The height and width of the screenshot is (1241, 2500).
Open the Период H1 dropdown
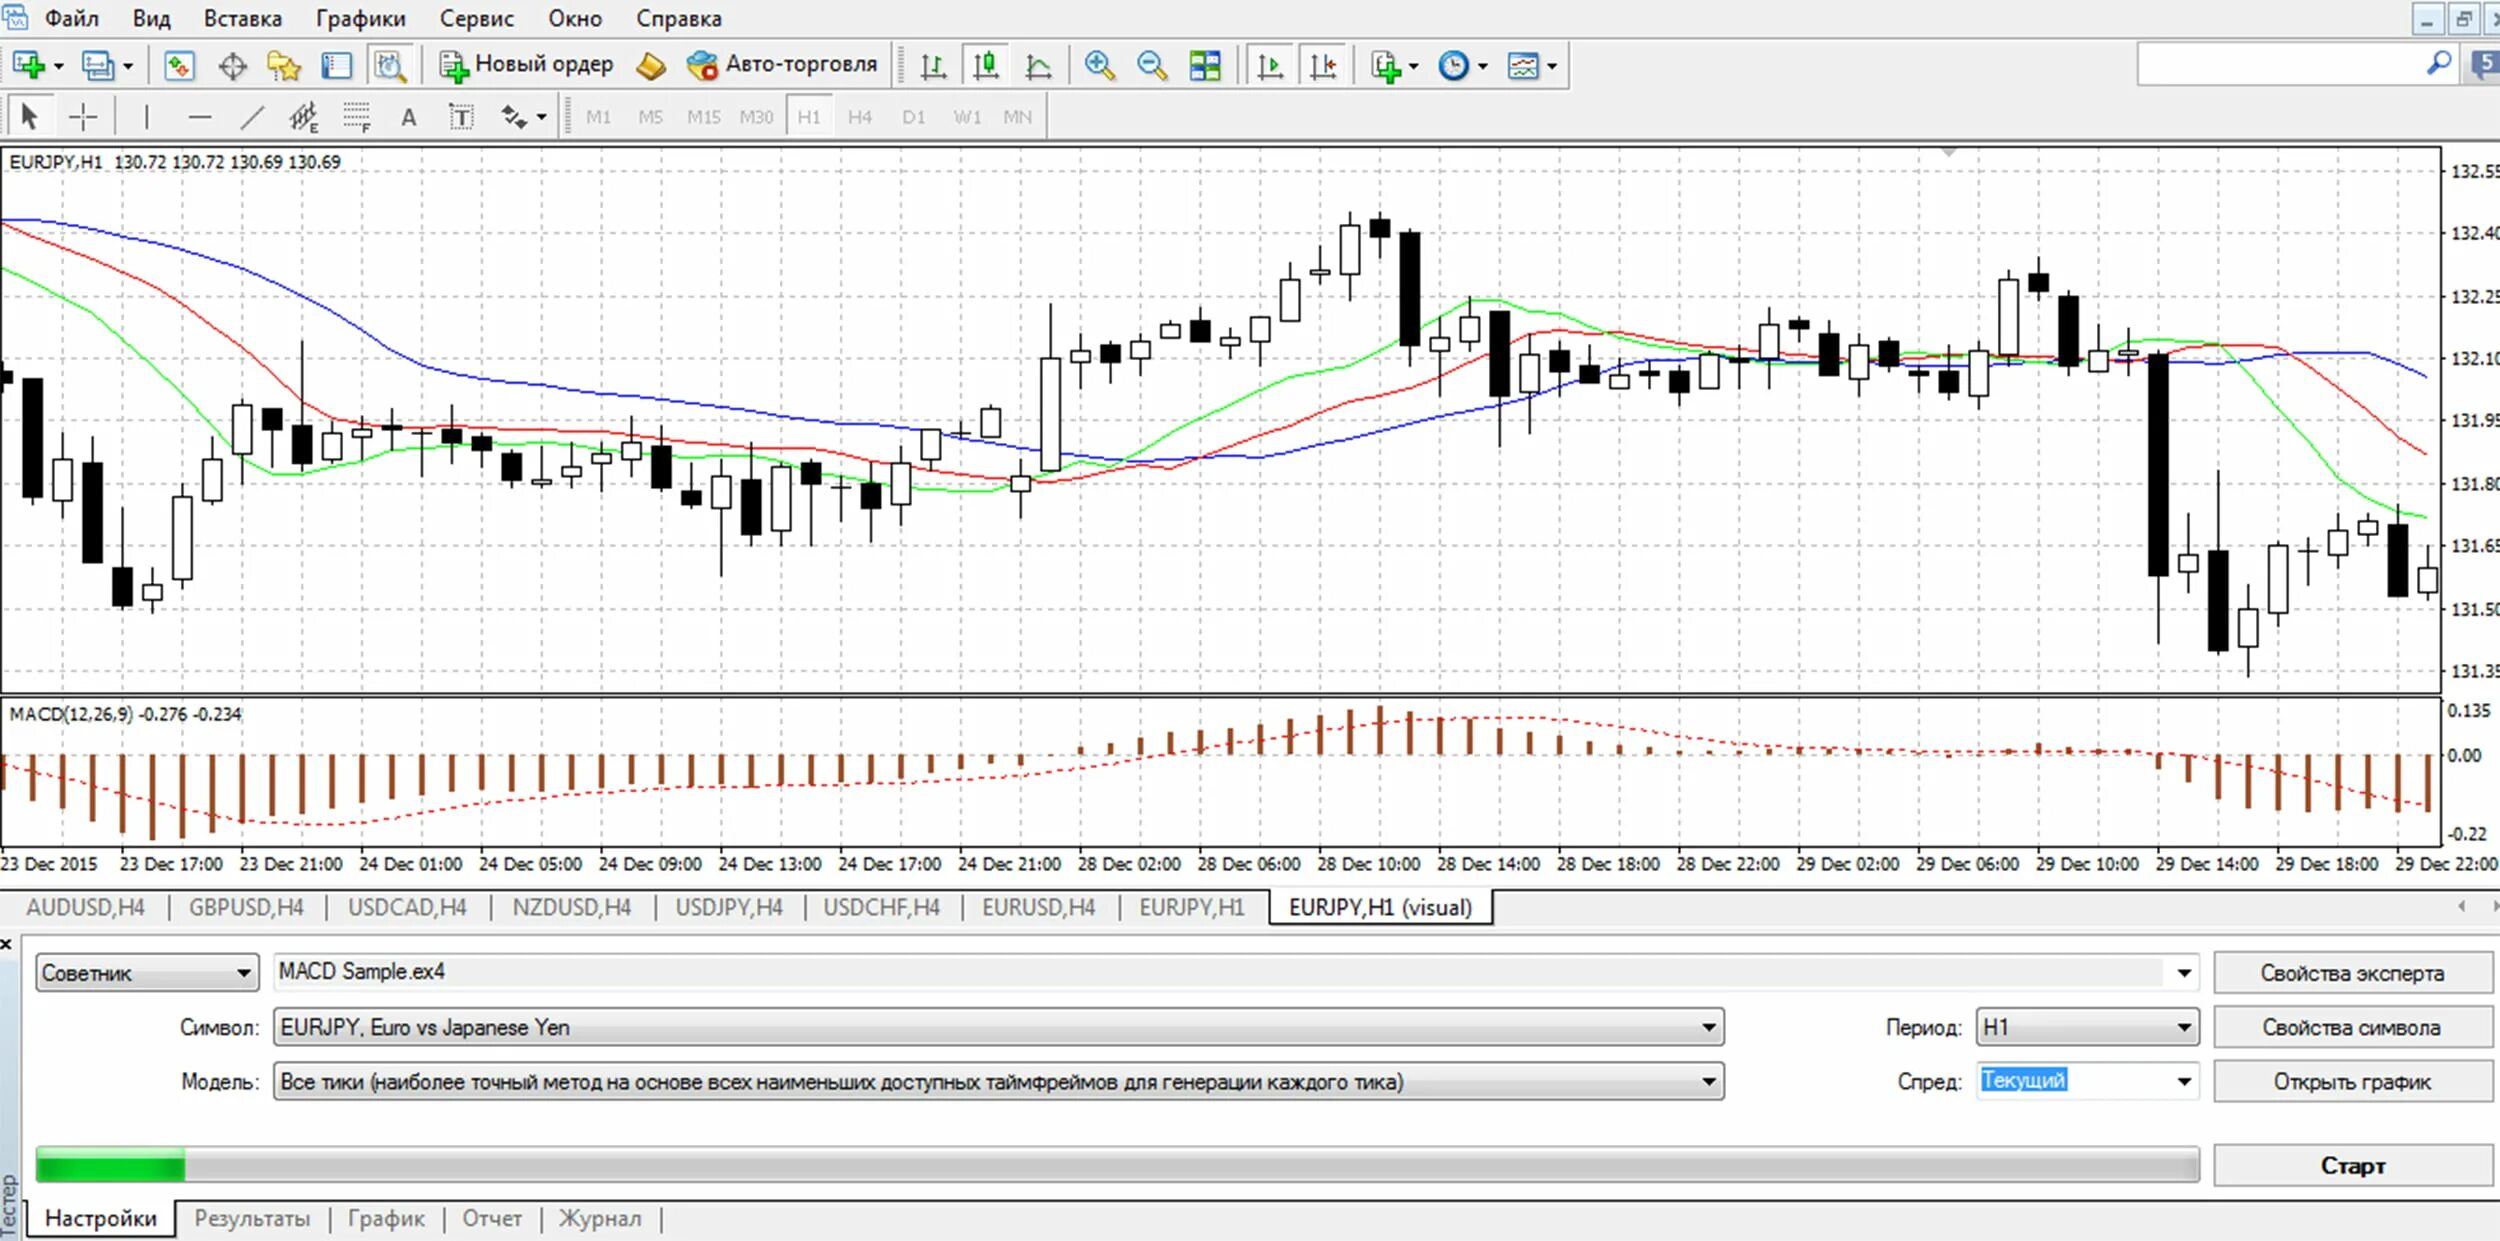tap(2184, 1027)
